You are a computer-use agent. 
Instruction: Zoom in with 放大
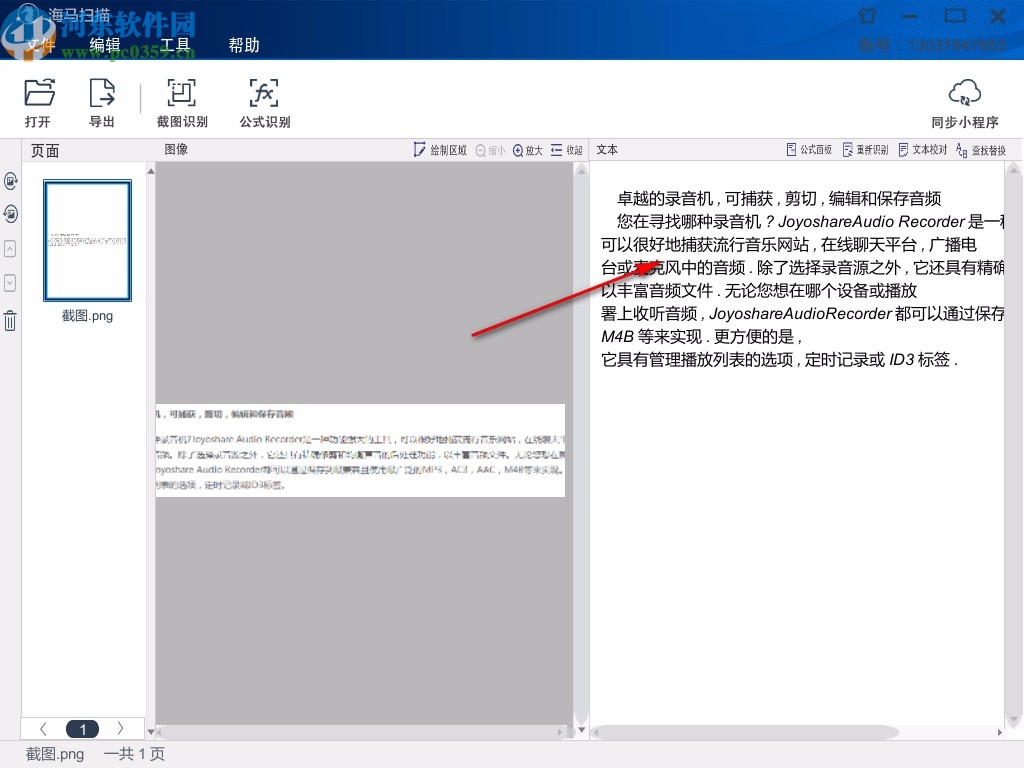tap(527, 149)
